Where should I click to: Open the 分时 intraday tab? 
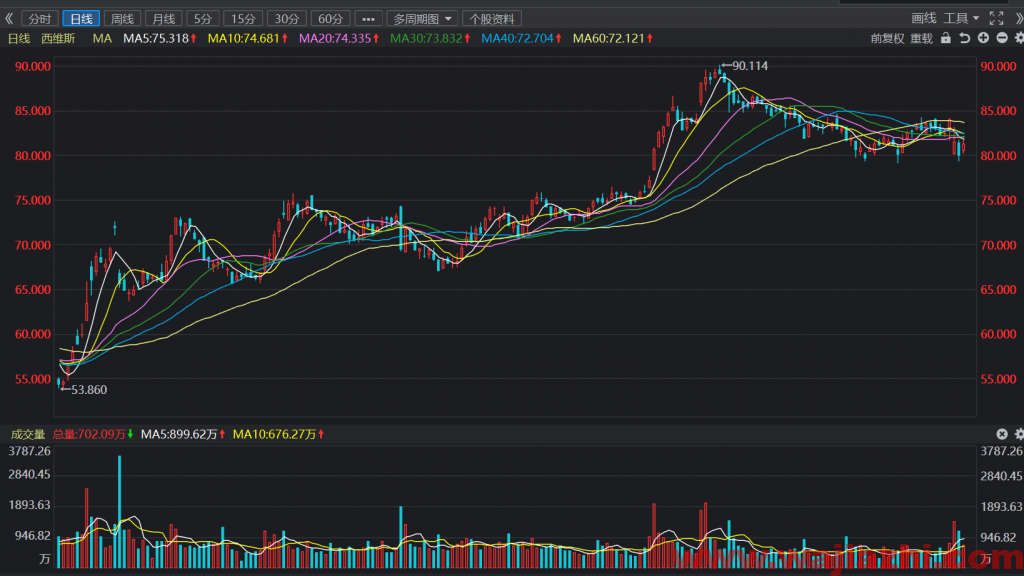click(39, 19)
